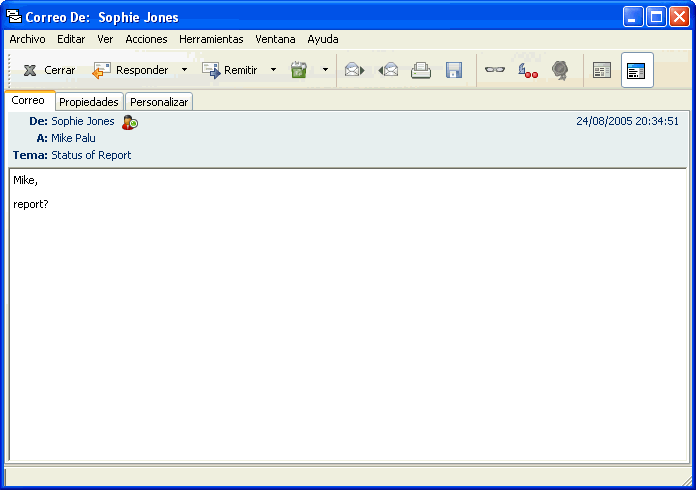Save the message with floppy icon
The image size is (696, 490).
click(454, 70)
